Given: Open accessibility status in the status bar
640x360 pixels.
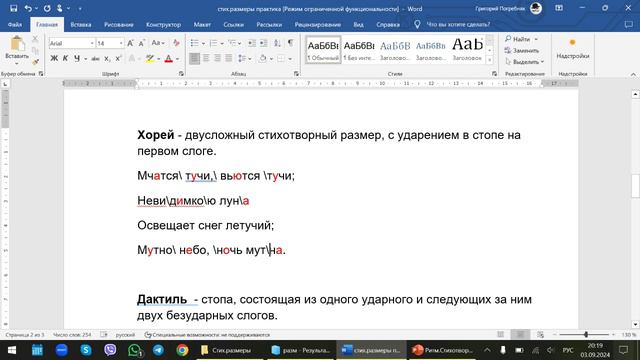Looking at the screenshot, I should pyautogui.click(x=207, y=335).
